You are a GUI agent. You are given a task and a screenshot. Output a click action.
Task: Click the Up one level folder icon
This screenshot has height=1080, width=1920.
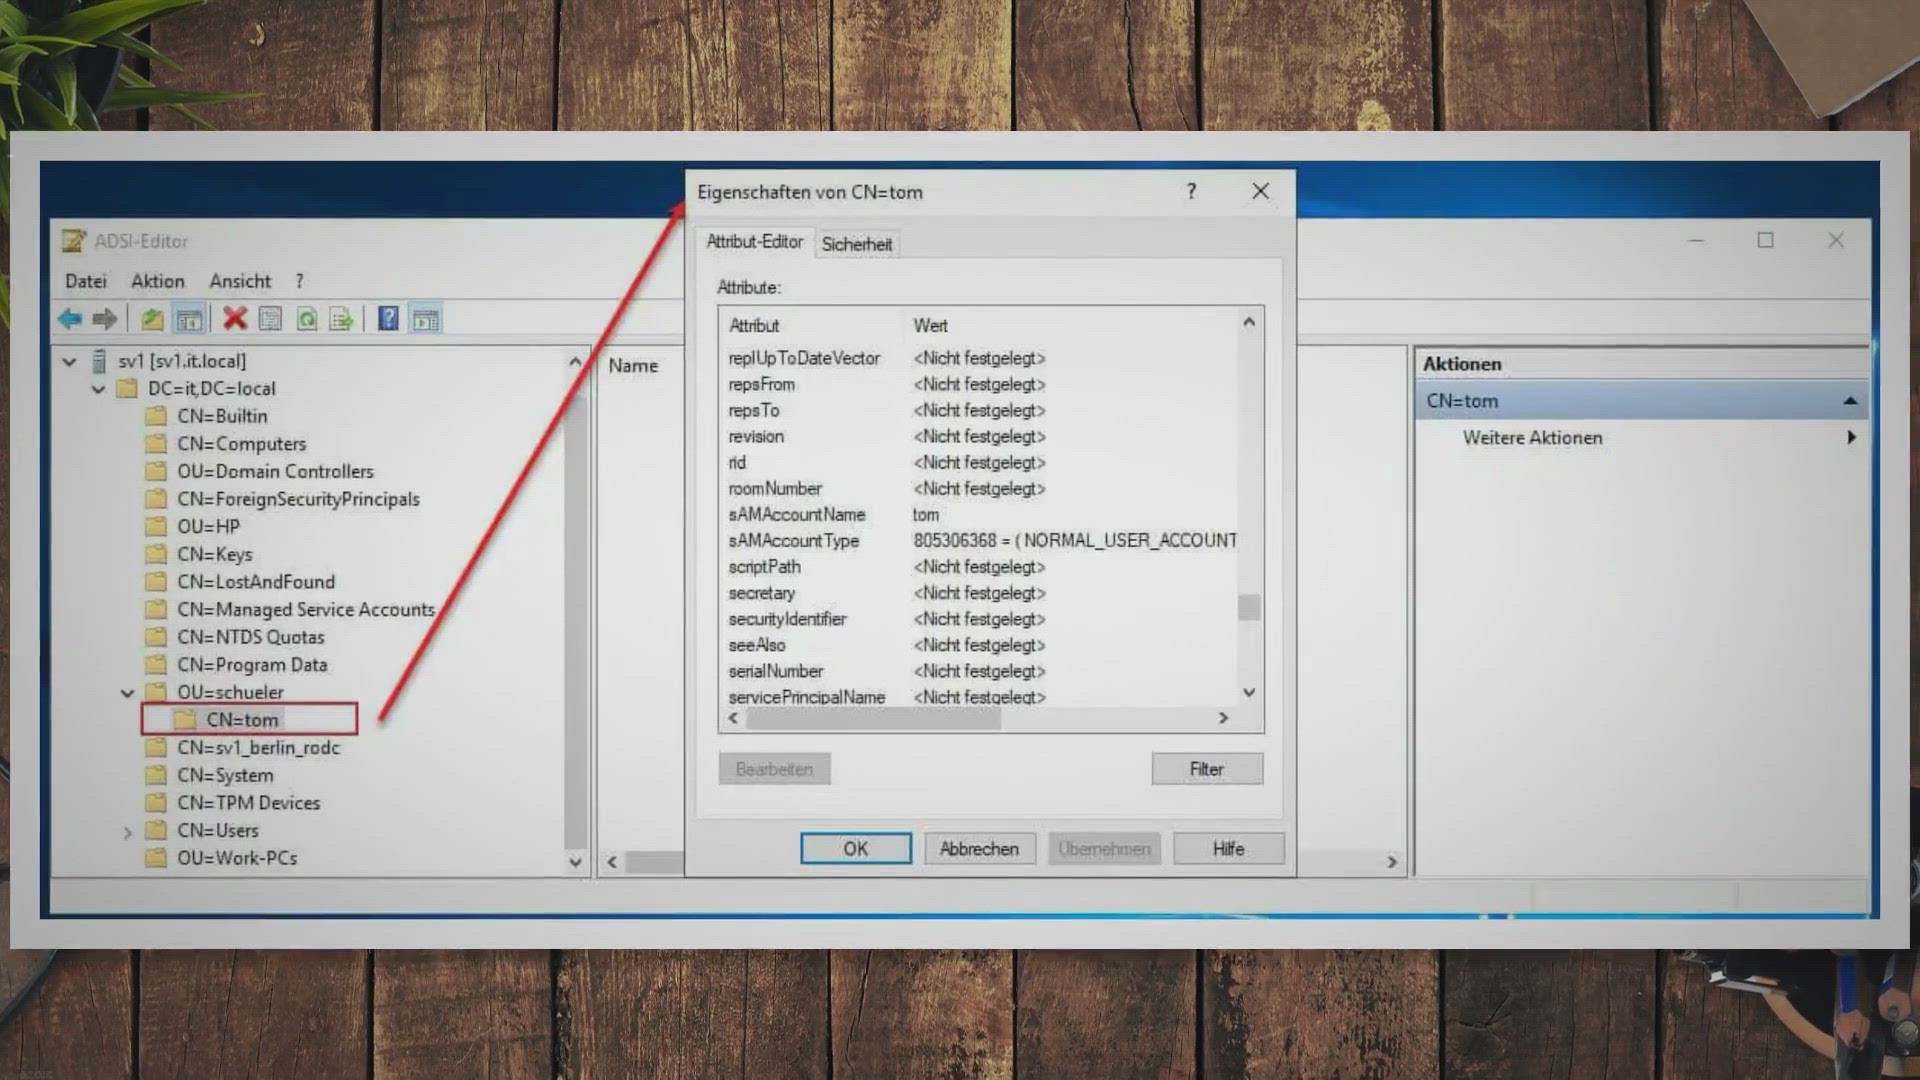click(152, 319)
